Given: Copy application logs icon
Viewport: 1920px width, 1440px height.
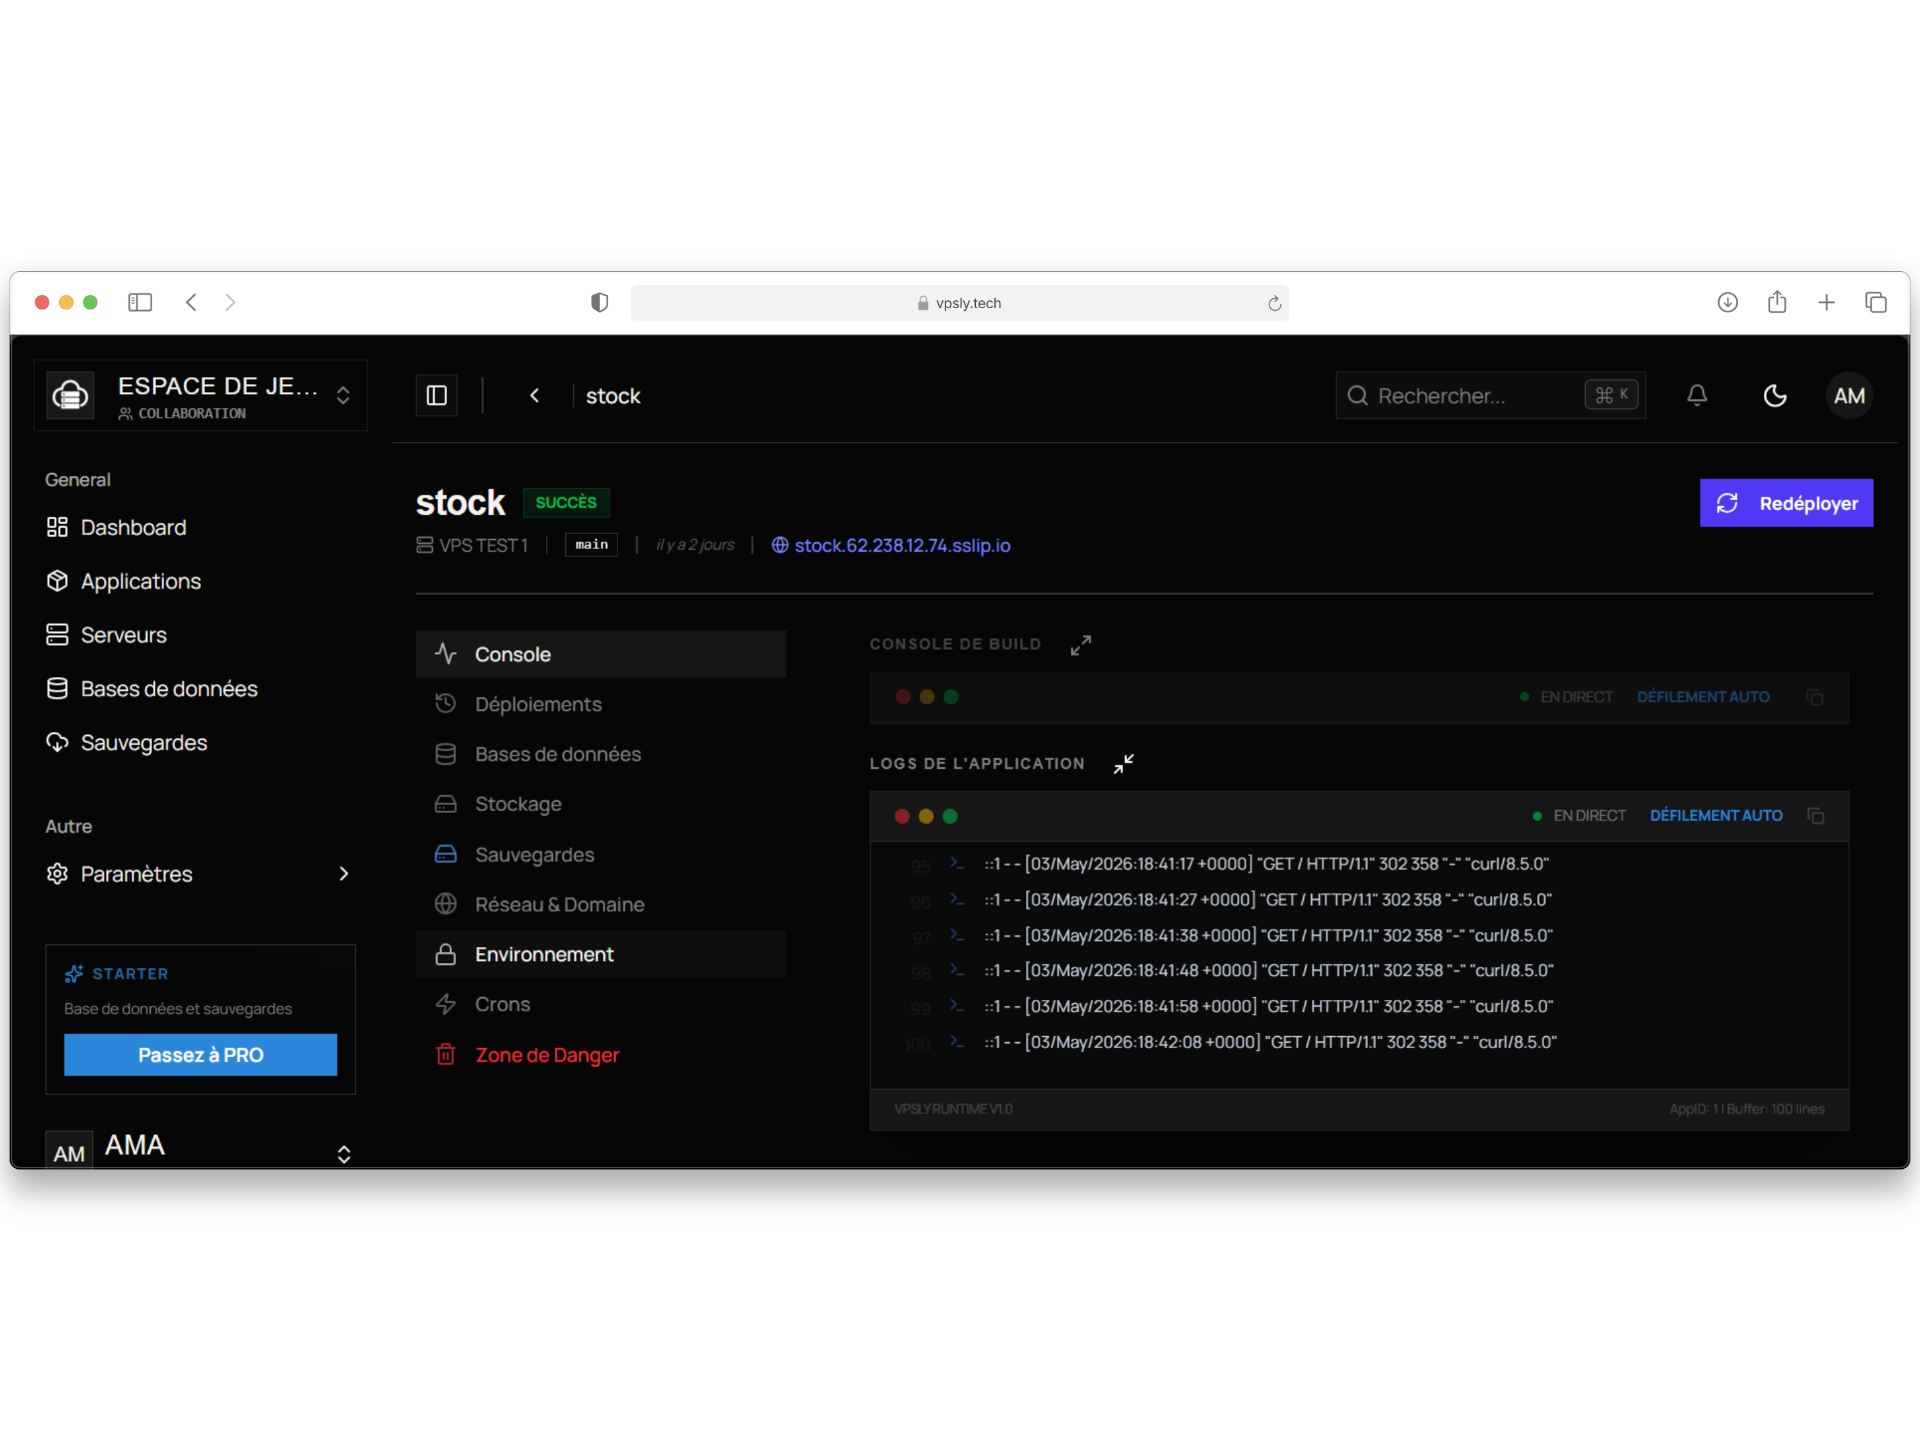Looking at the screenshot, I should point(1816,816).
